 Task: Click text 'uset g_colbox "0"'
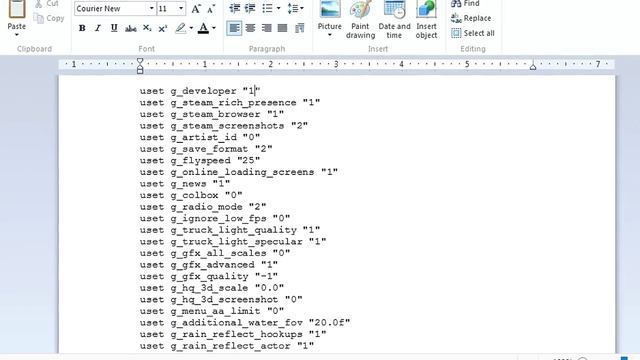tap(191, 195)
